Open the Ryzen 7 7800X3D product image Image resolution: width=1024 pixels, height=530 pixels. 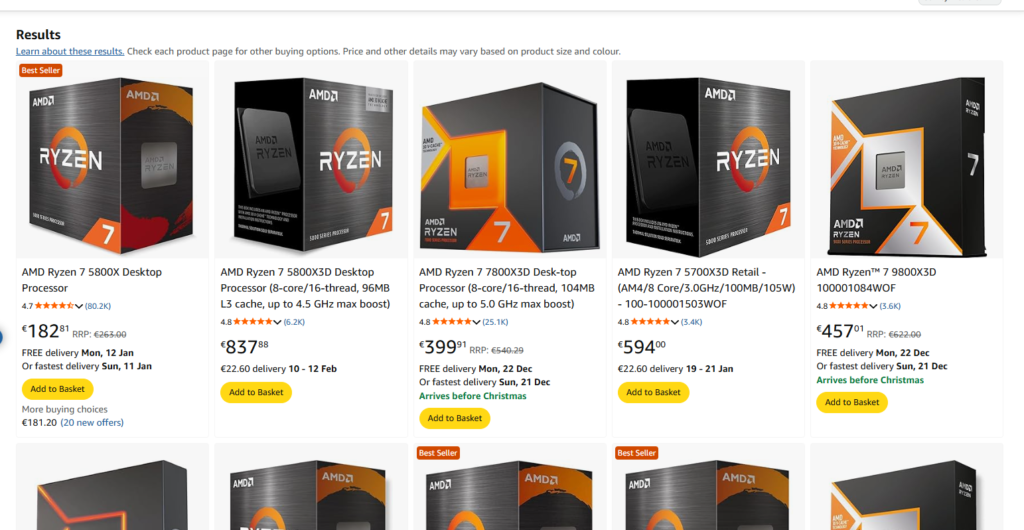click(x=509, y=160)
